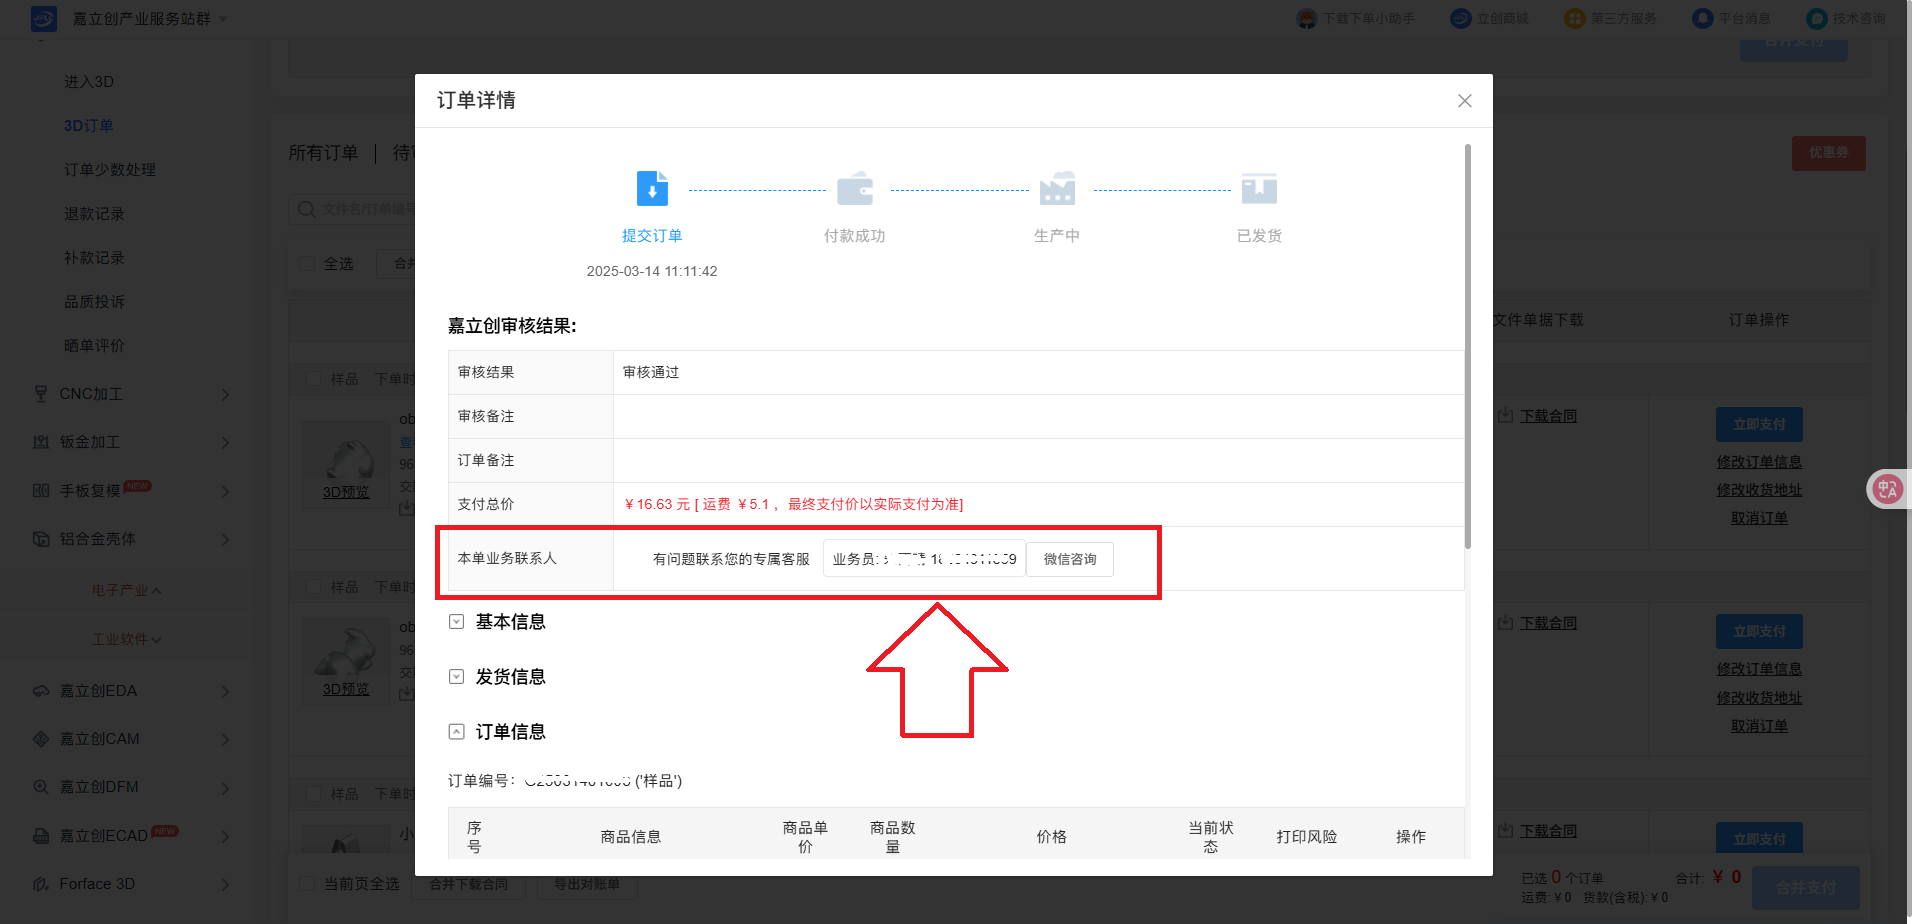Tick the second 样品 order checkbox
Screen dimensions: 1912x924
coord(314,587)
